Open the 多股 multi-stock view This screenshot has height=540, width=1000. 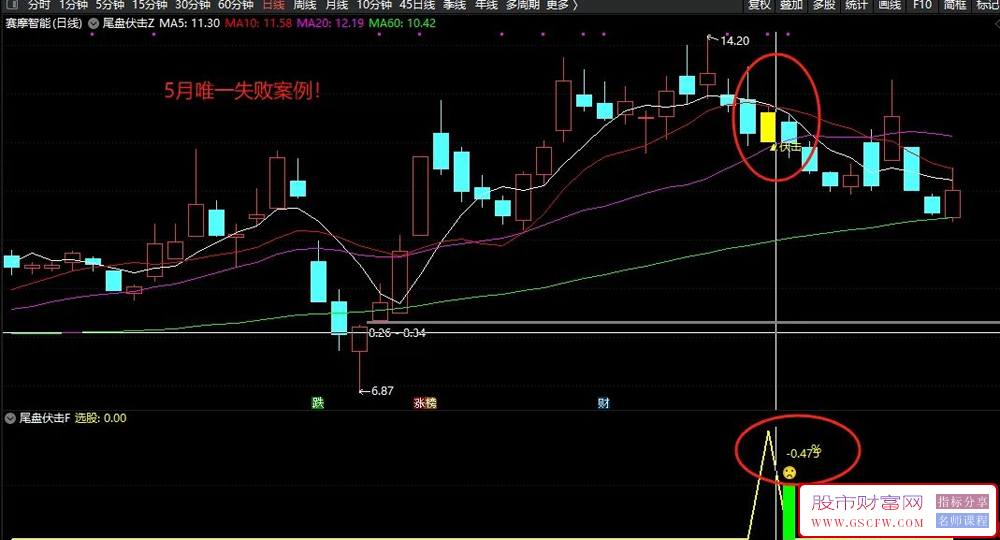pyautogui.click(x=823, y=4)
